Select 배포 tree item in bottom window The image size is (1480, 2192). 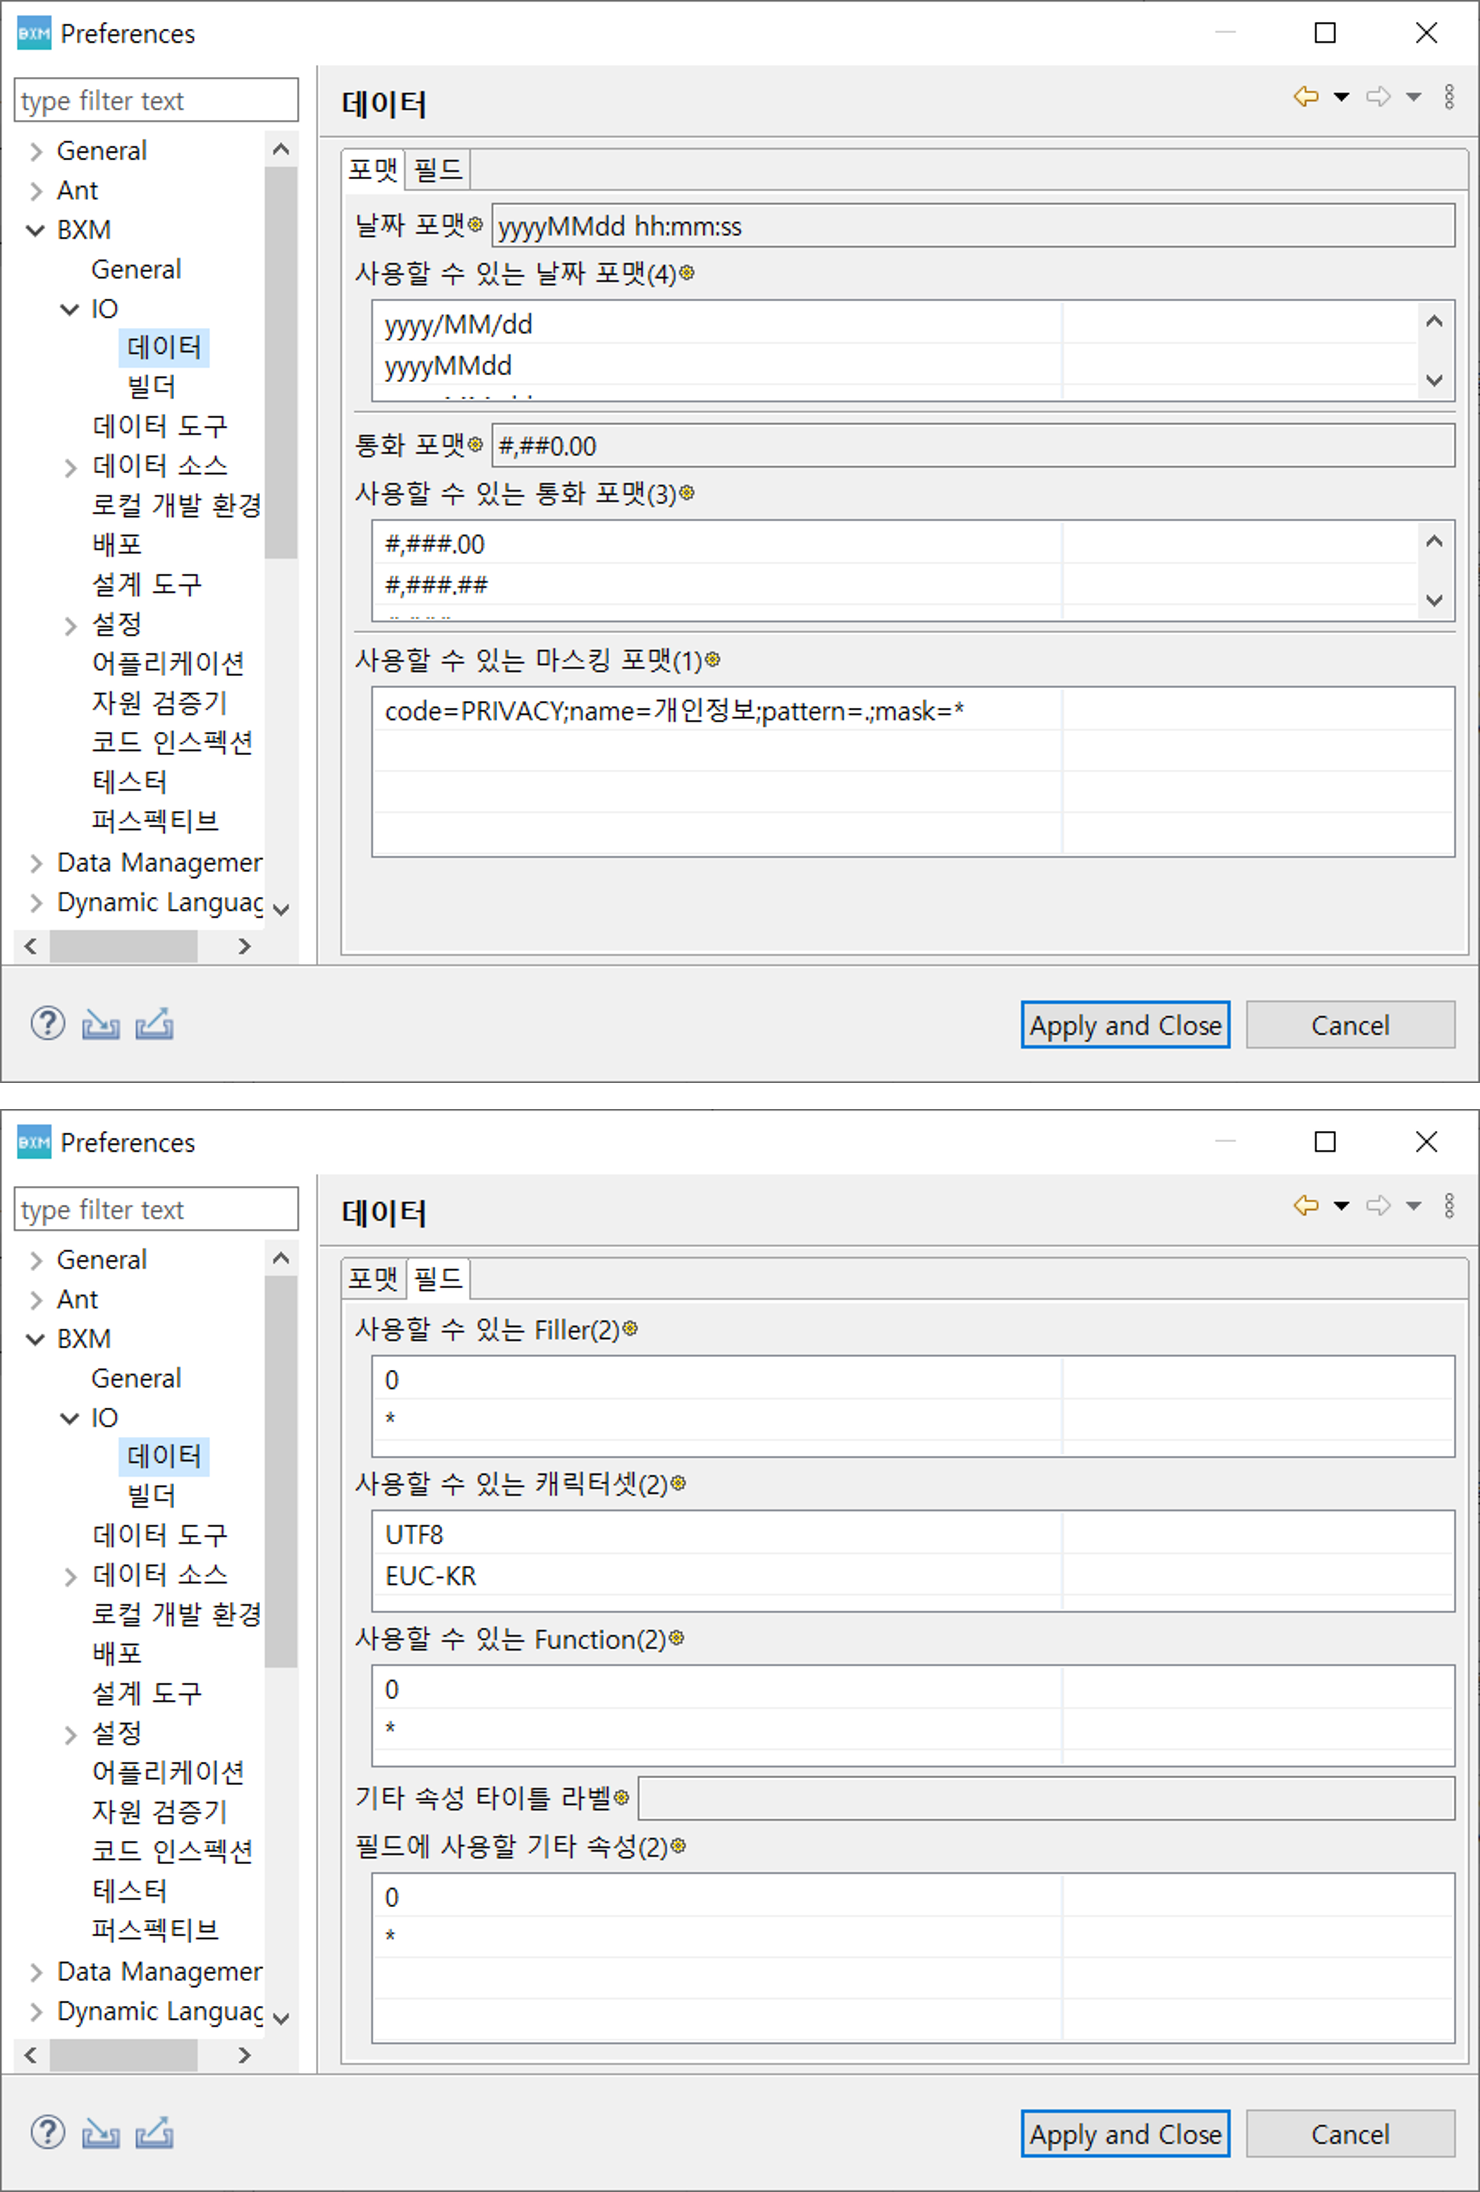[x=117, y=1653]
